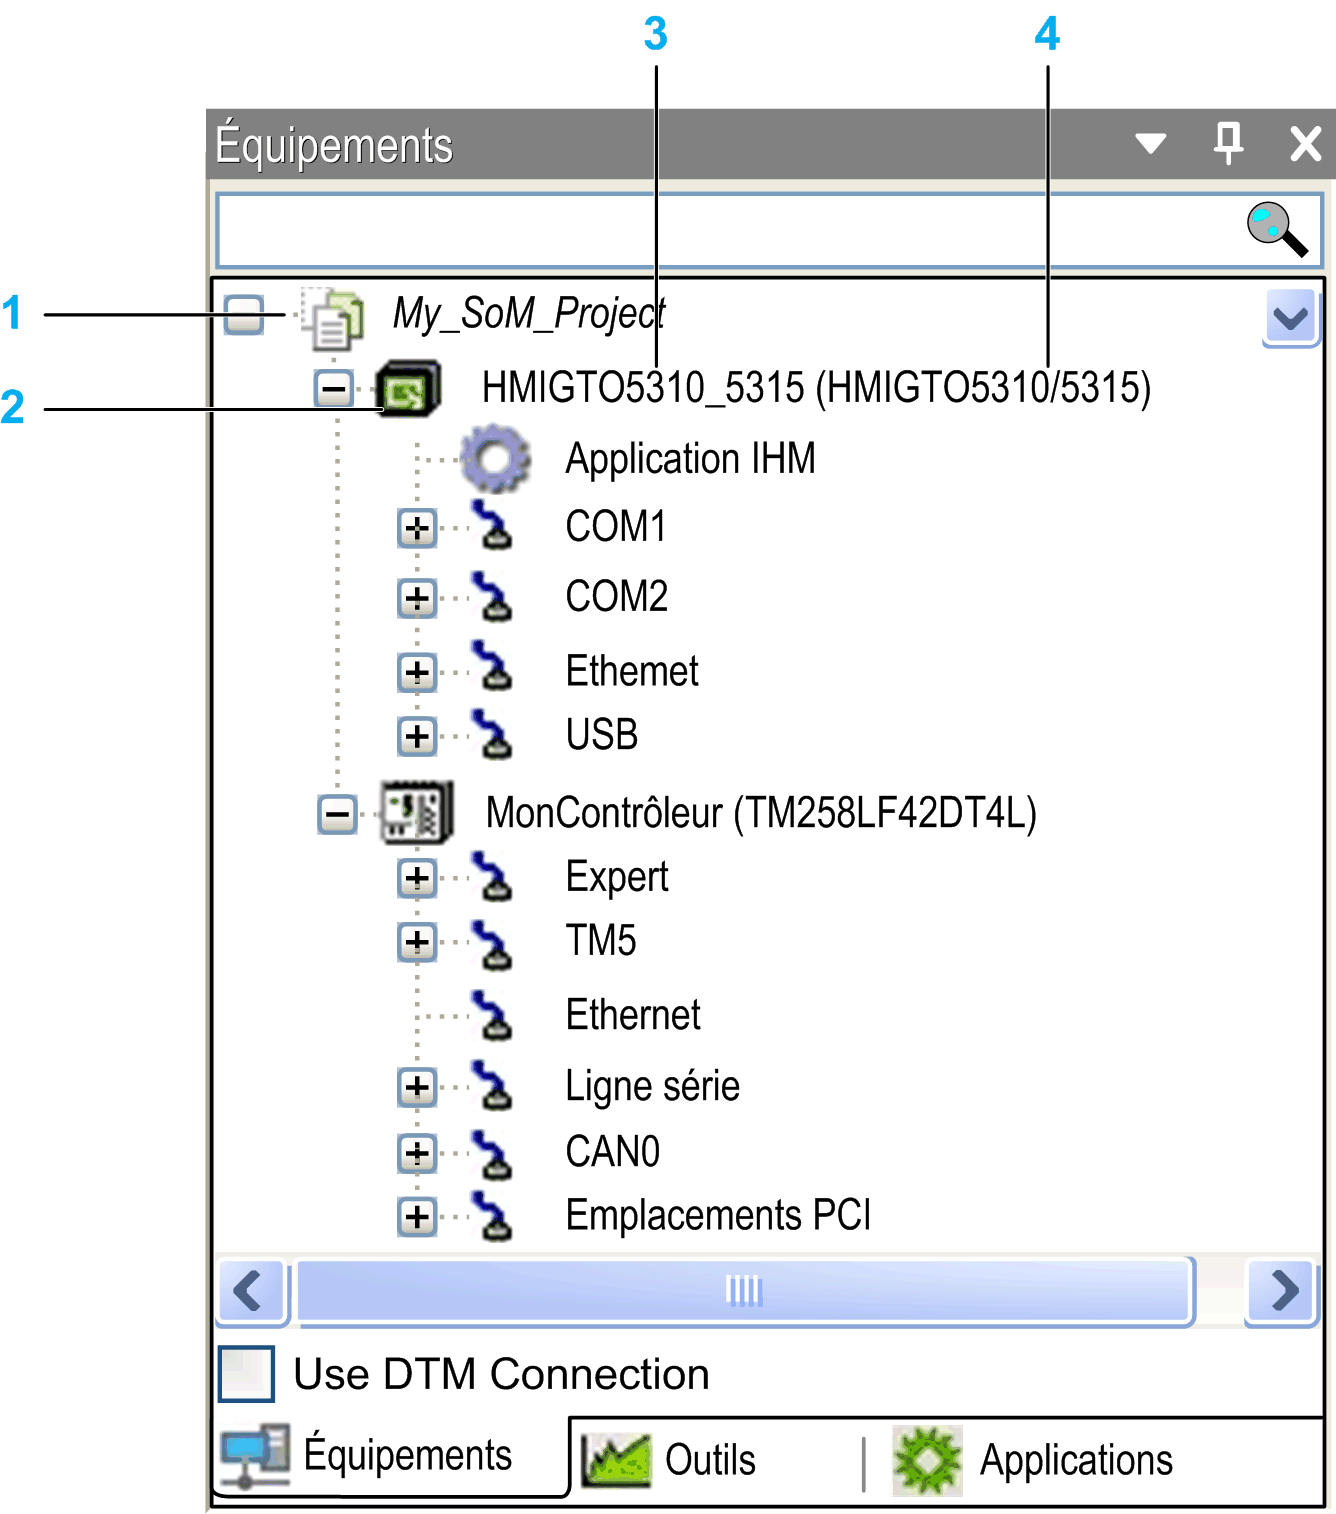This screenshot has width=1336, height=1514.
Task: Select the TM5 label
Action: pos(601,941)
